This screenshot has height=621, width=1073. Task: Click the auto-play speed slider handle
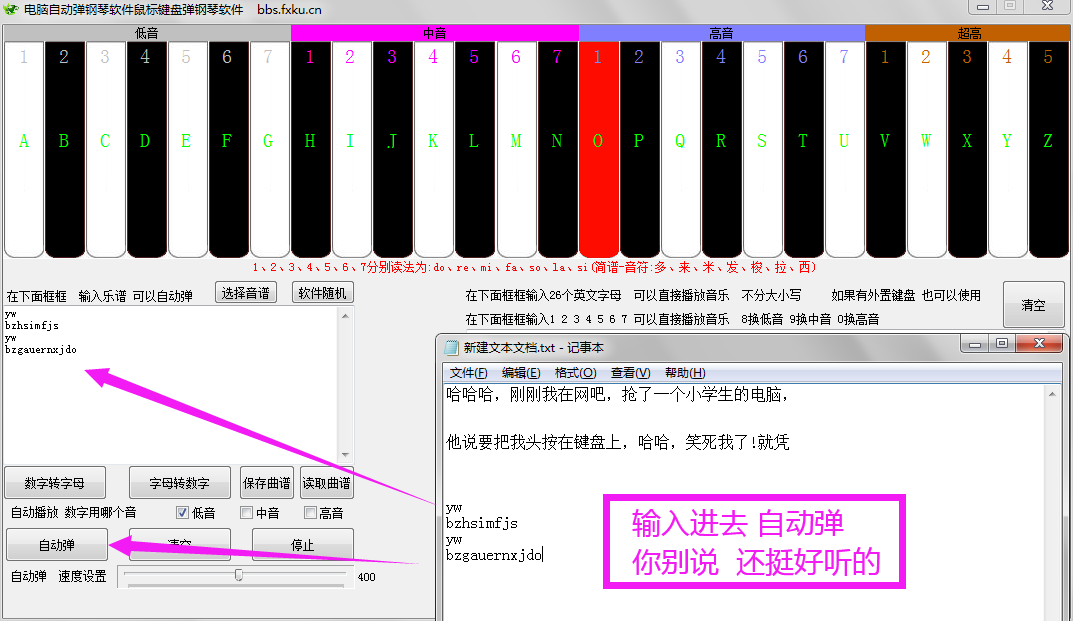(239, 574)
